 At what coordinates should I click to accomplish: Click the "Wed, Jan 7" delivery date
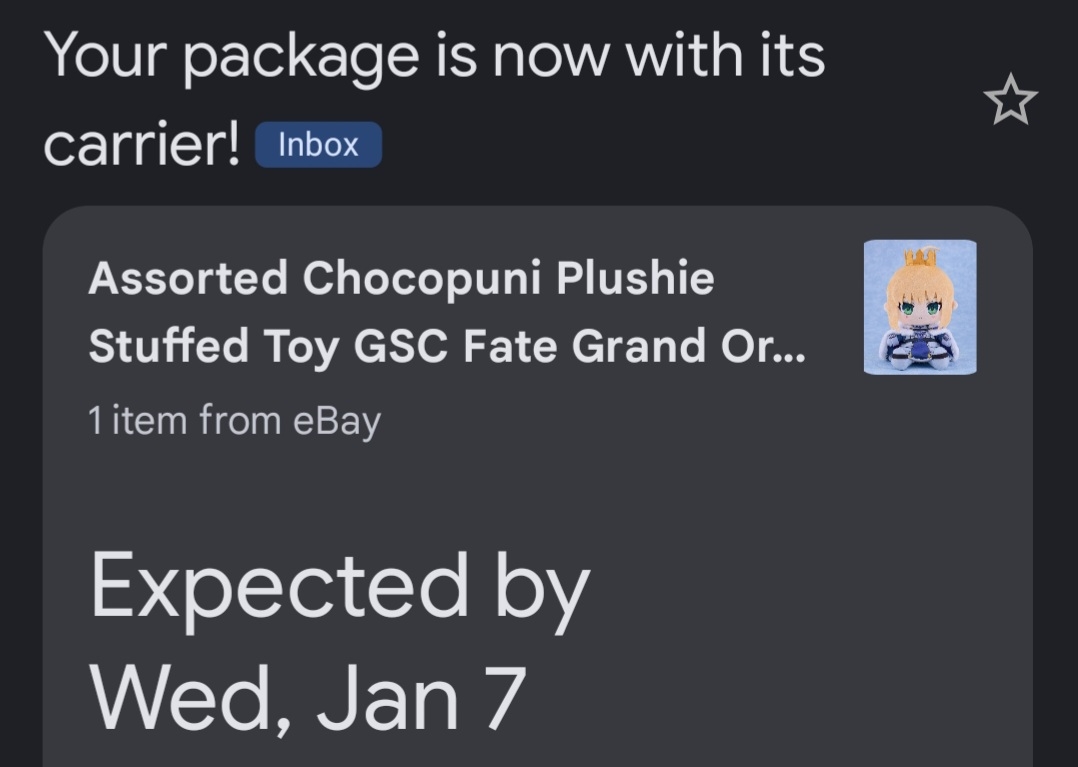click(308, 696)
